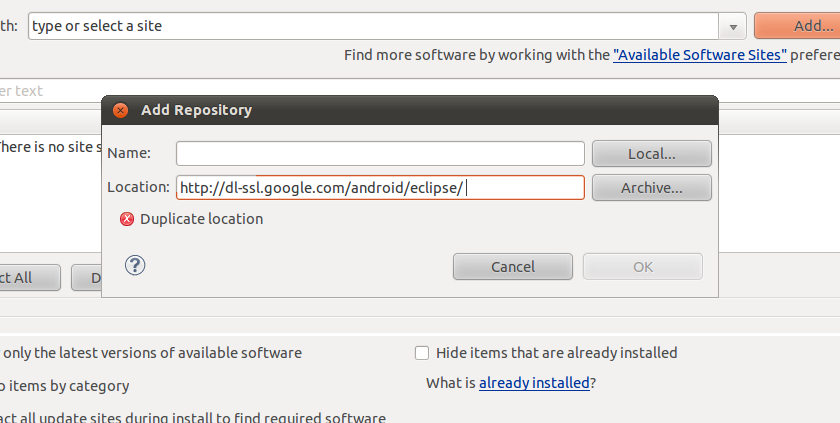Choose the Local... button
Viewport: 840px width, 423px height.
[x=652, y=154]
